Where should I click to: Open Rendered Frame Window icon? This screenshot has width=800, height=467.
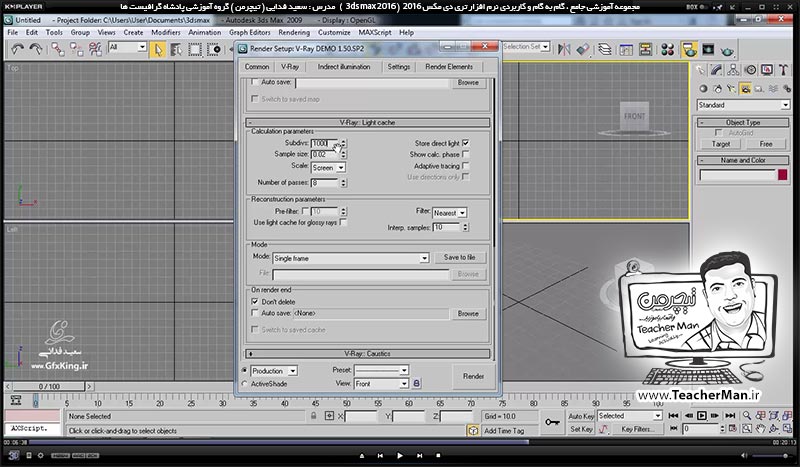click(x=708, y=49)
